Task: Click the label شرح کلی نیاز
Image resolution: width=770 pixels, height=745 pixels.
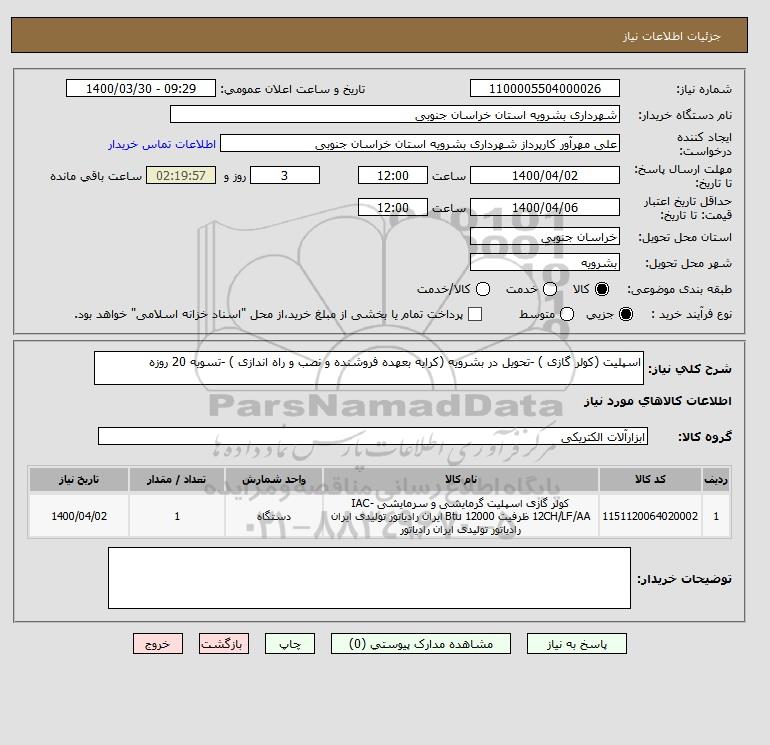Action: pyautogui.click(x=690, y=369)
